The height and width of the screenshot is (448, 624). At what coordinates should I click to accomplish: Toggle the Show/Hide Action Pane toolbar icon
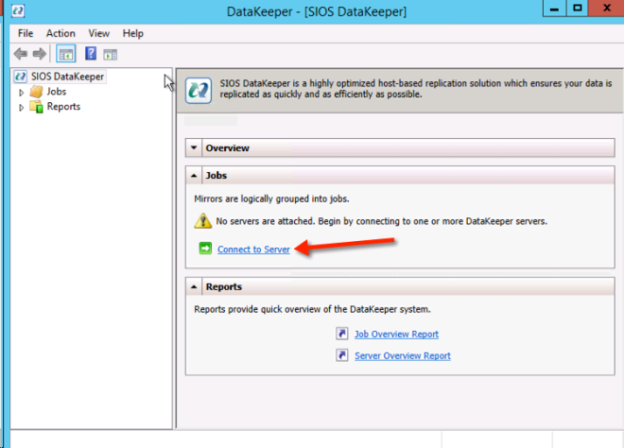tap(110, 54)
